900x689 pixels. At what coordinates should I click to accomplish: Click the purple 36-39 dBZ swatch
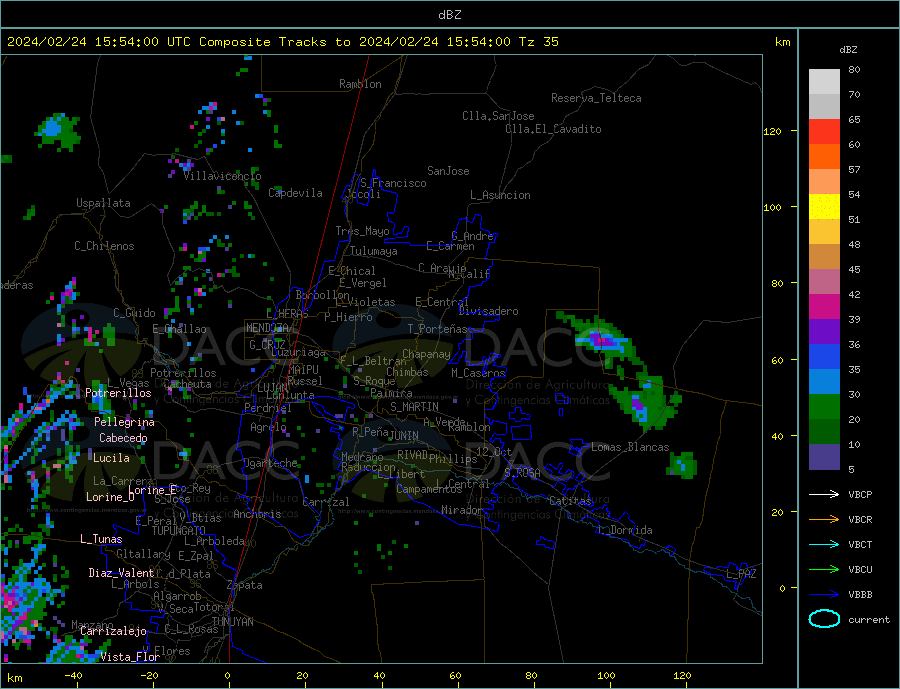824,332
